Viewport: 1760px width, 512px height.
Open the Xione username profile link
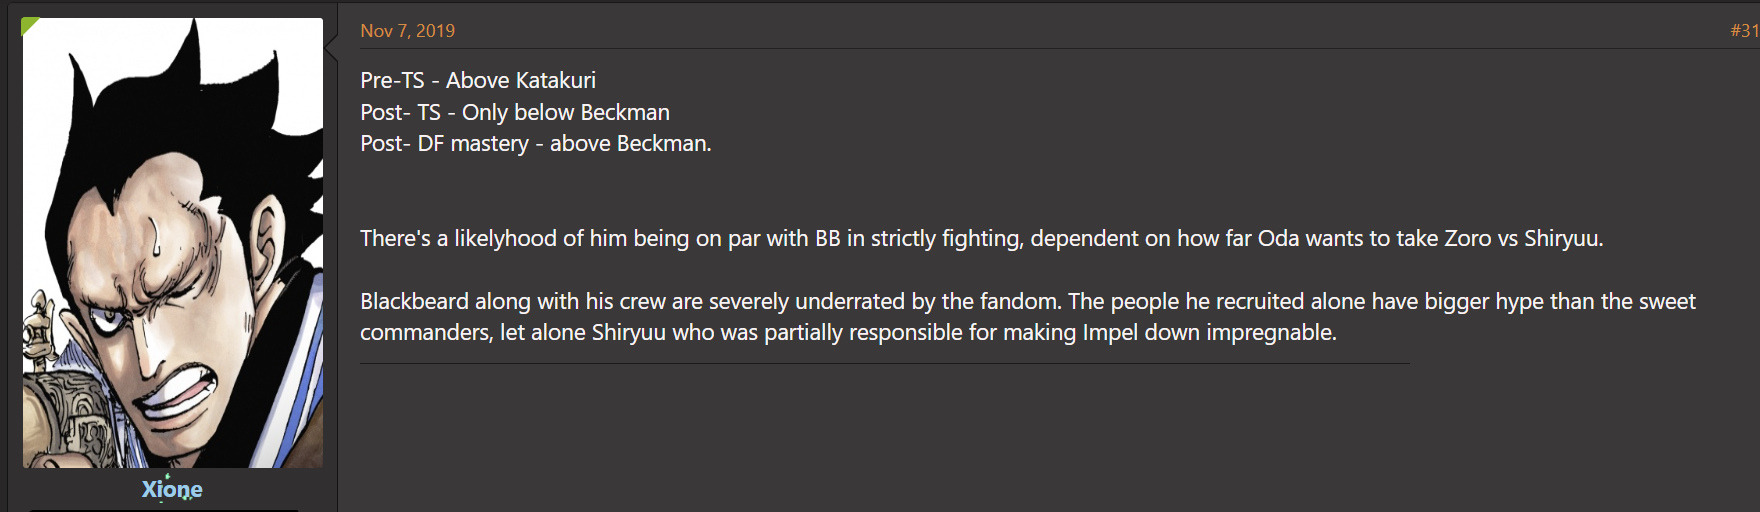click(x=172, y=489)
